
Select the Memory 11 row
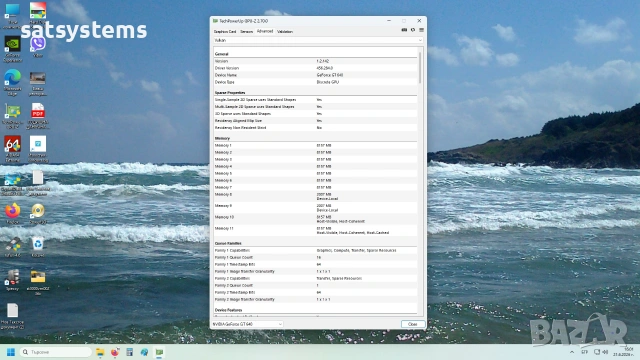pyautogui.click(x=316, y=230)
